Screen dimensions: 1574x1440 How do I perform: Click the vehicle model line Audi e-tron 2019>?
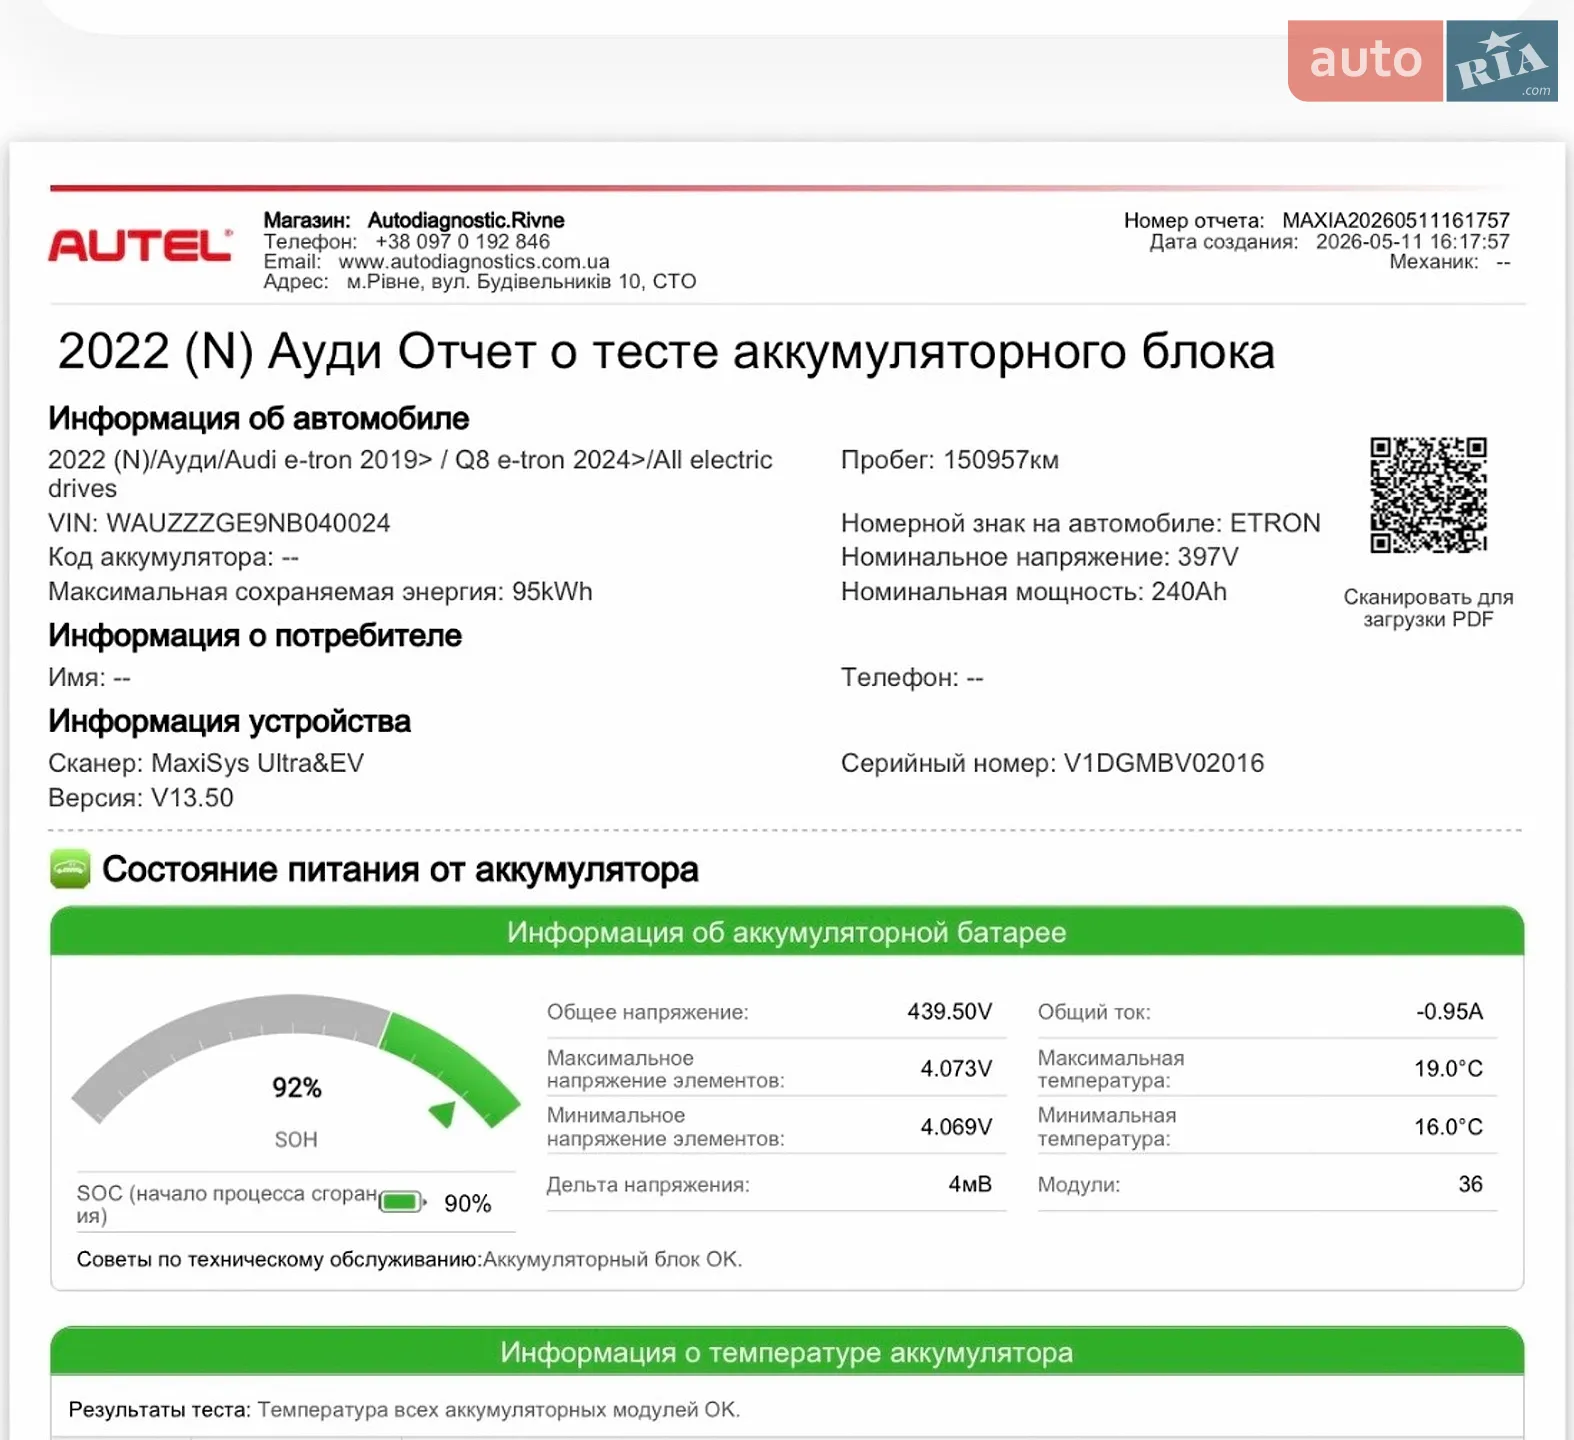click(x=410, y=474)
